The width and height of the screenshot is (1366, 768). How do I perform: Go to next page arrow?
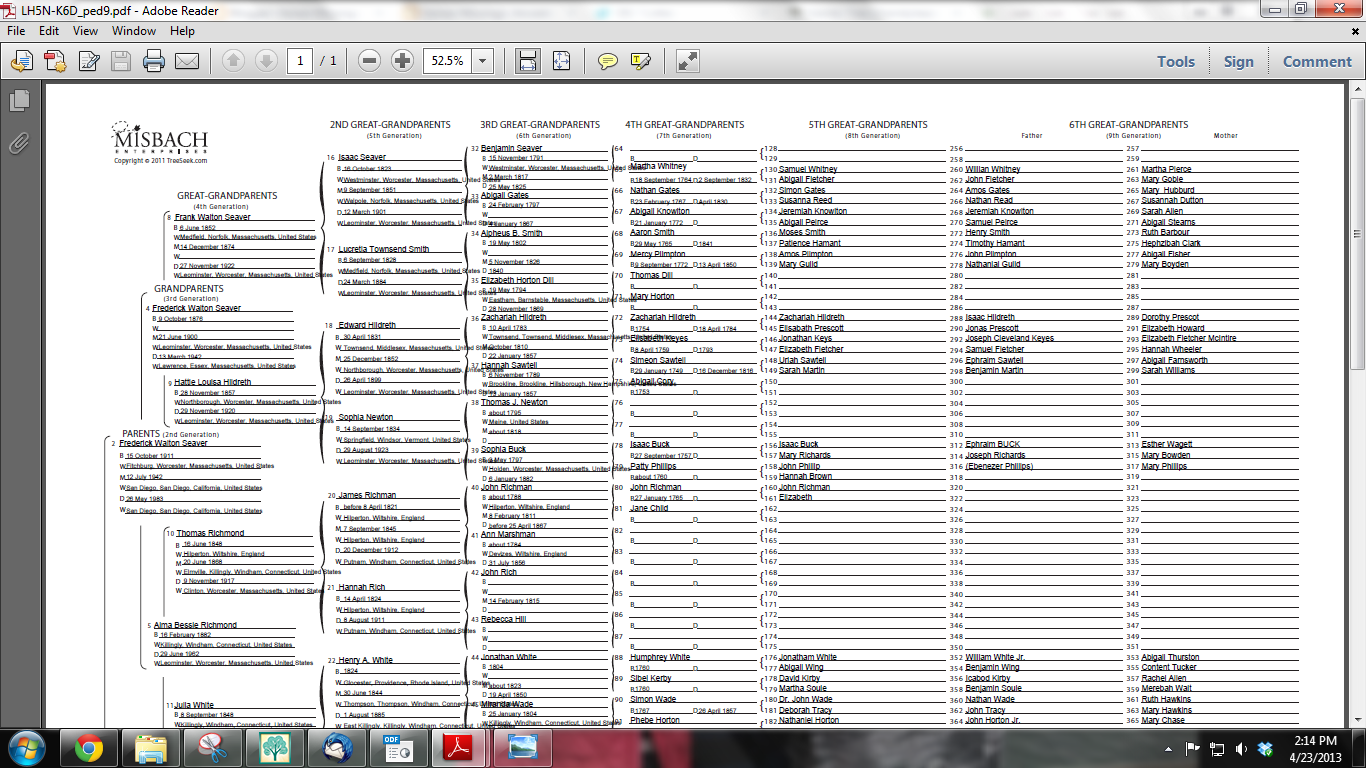(266, 61)
